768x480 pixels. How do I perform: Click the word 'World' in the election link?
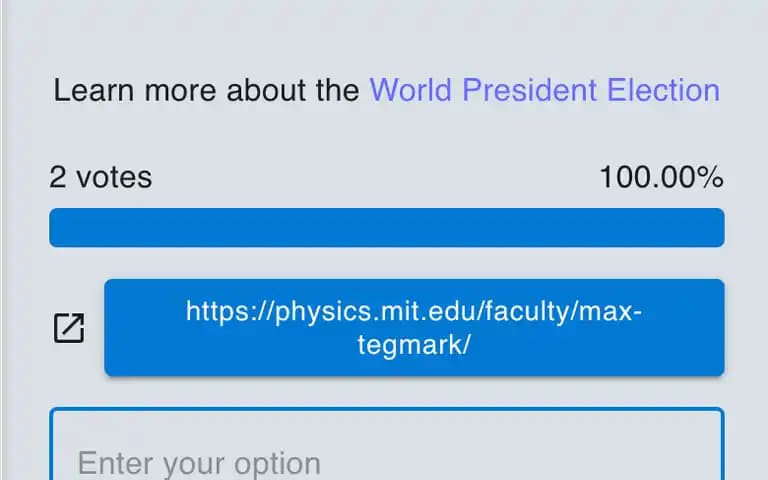(x=410, y=90)
